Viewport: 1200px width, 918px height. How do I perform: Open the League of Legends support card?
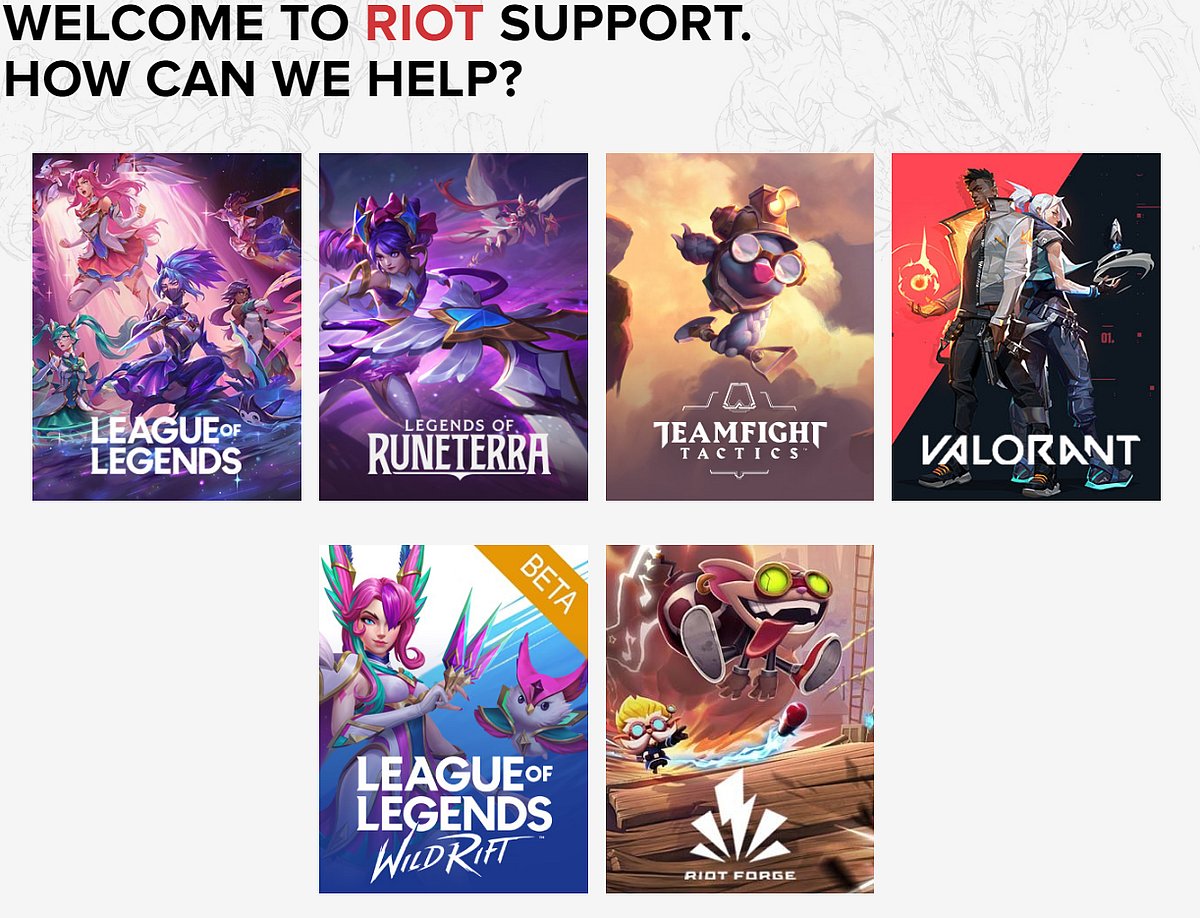pos(167,327)
